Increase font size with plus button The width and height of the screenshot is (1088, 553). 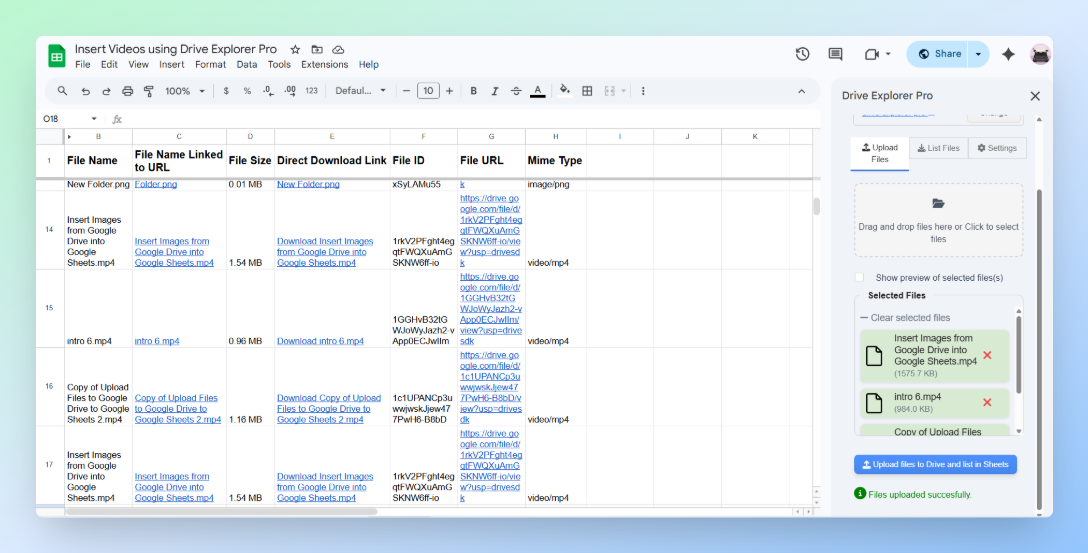coord(450,91)
